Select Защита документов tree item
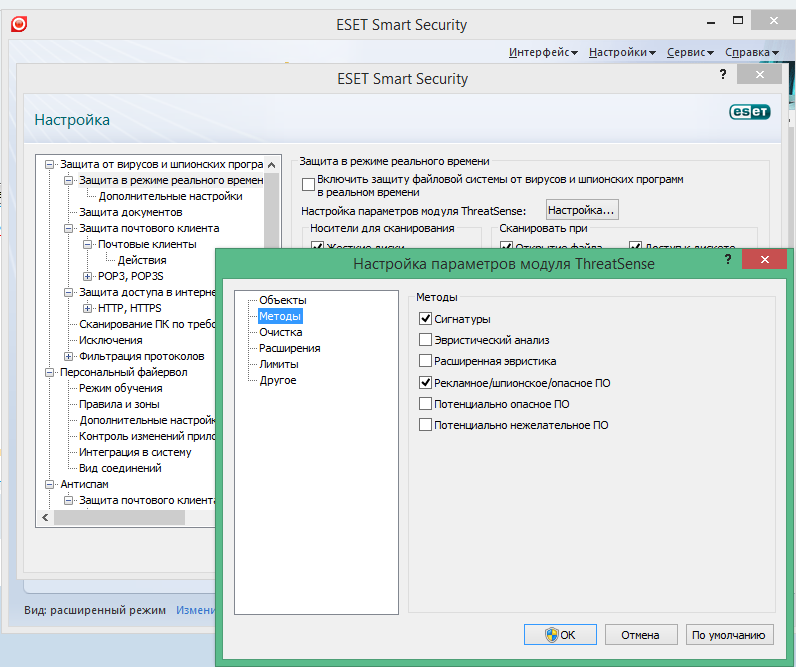The image size is (796, 667). click(x=130, y=212)
